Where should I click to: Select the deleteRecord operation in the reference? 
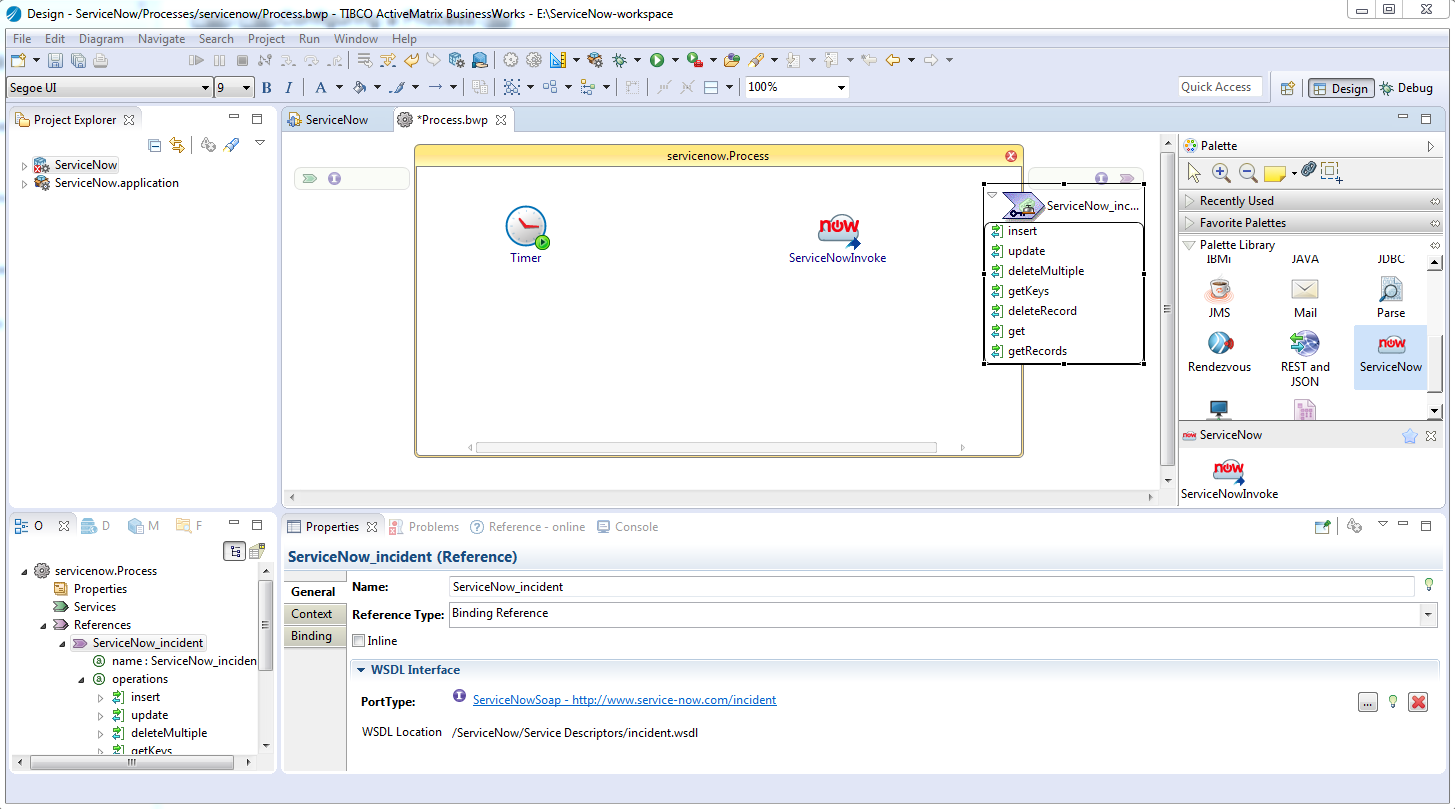point(1042,311)
